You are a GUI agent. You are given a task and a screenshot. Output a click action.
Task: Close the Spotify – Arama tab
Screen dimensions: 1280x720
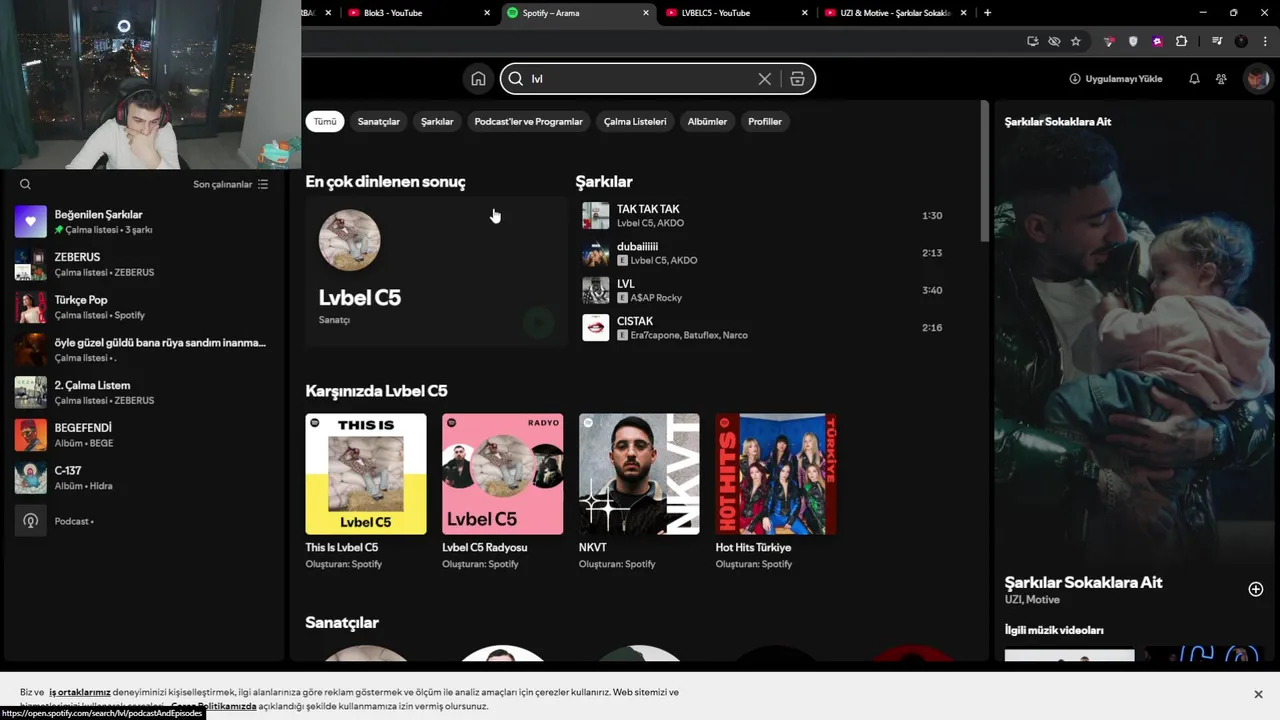(x=646, y=13)
